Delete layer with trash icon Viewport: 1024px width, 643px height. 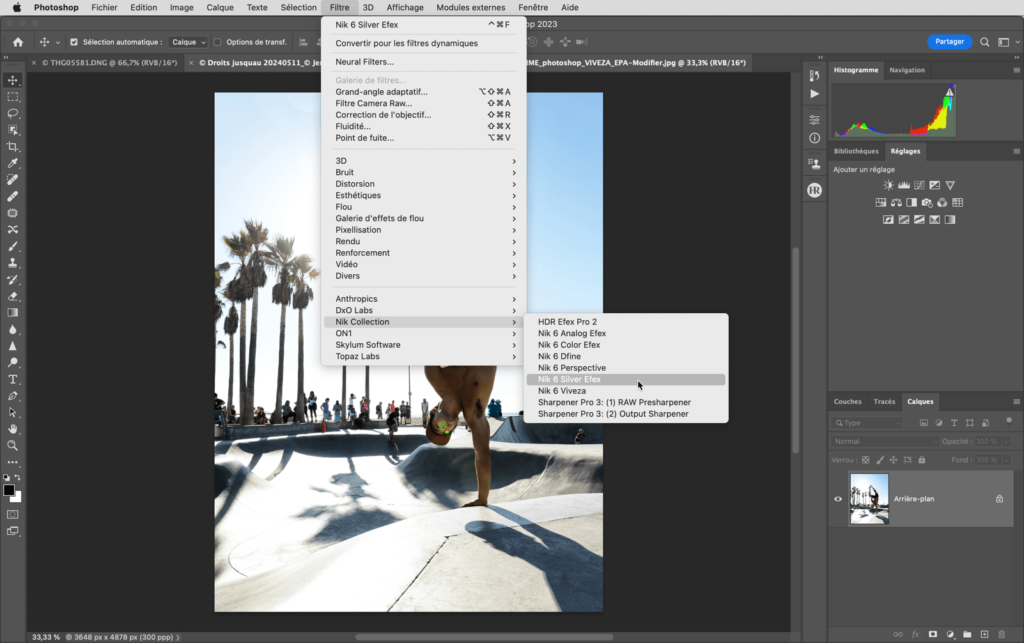pos(1001,634)
